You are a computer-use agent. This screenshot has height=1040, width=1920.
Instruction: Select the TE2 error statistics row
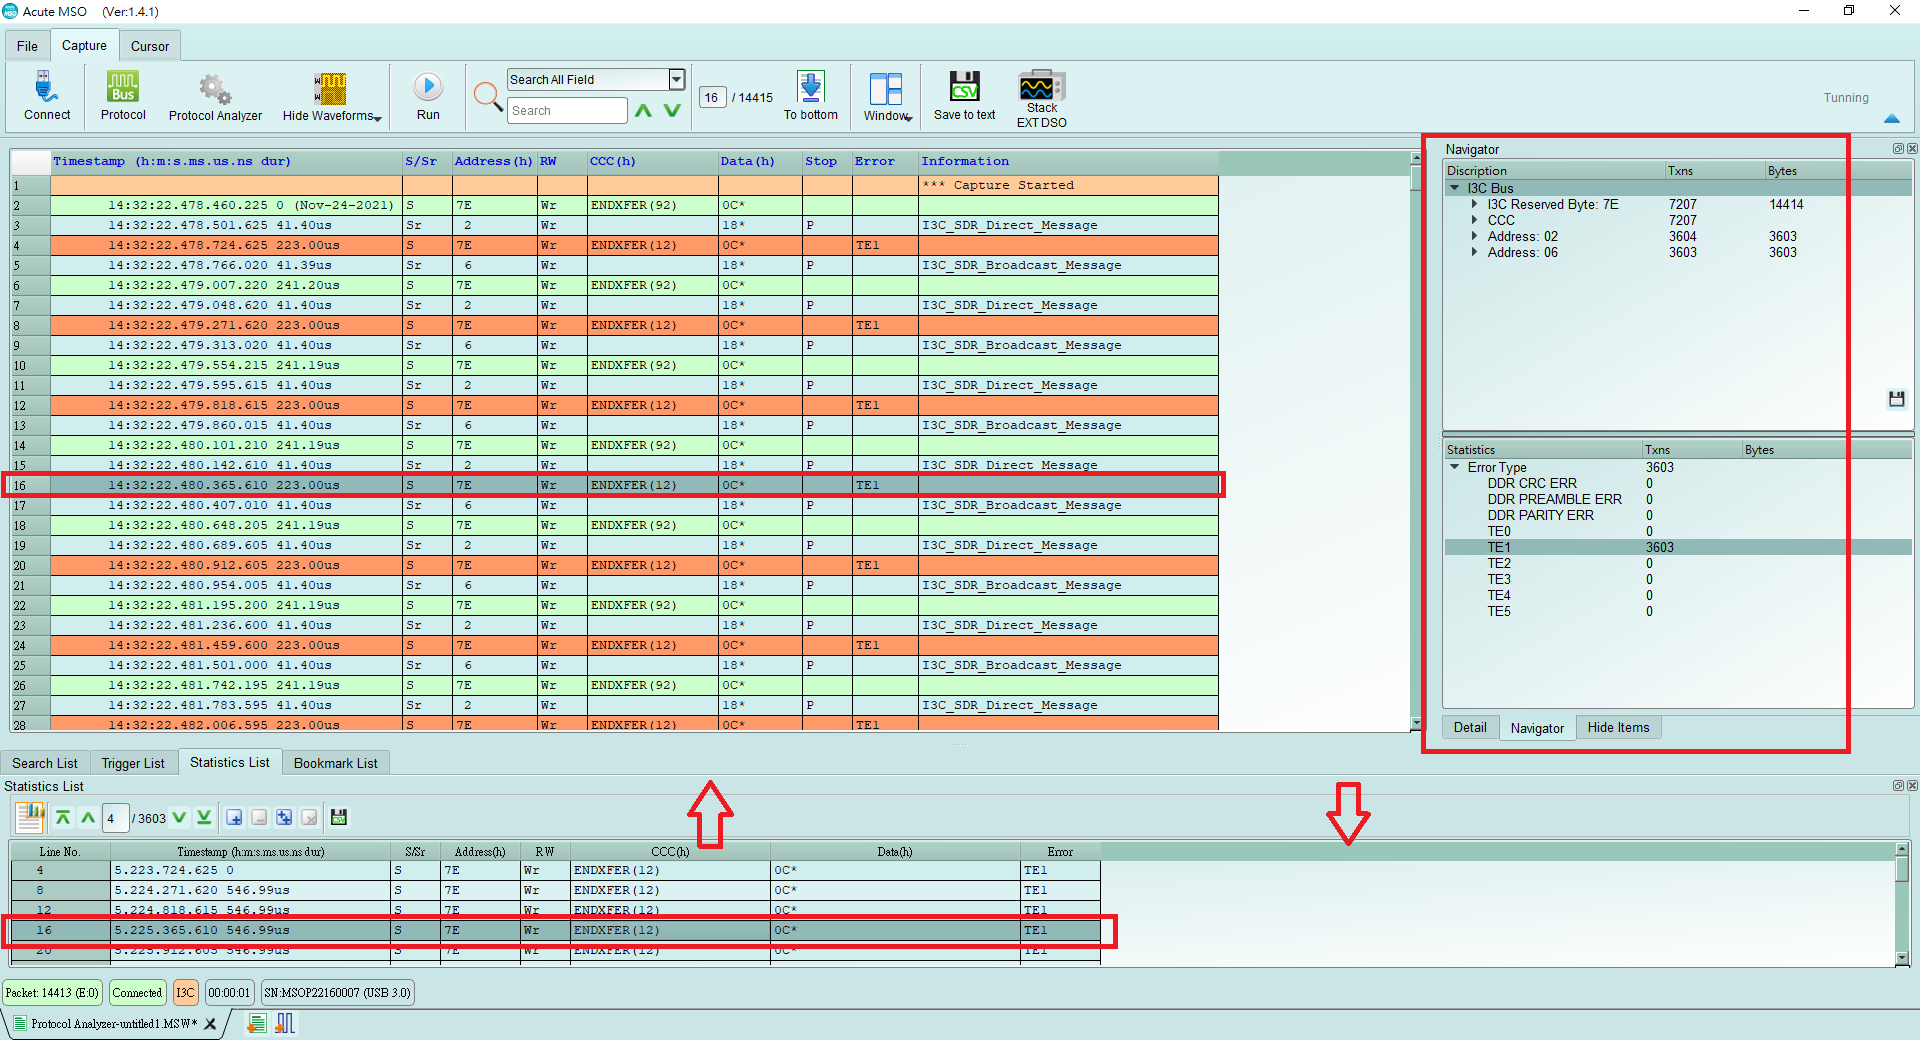pyautogui.click(x=1677, y=563)
